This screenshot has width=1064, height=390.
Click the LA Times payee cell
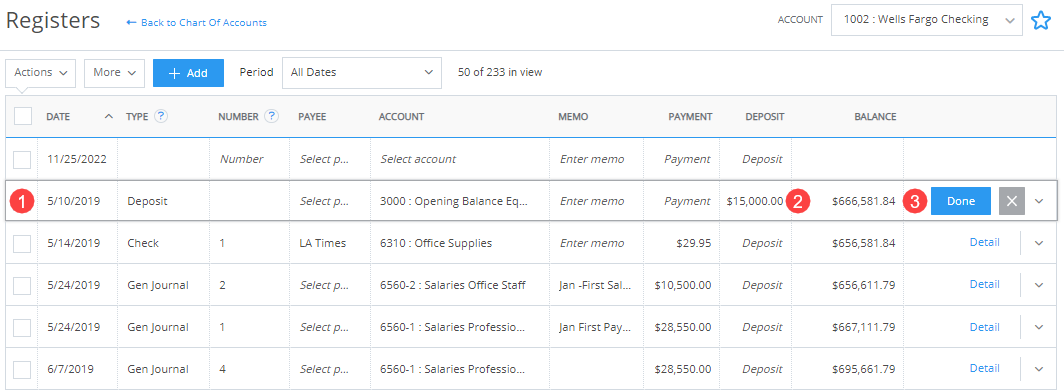pos(330,243)
